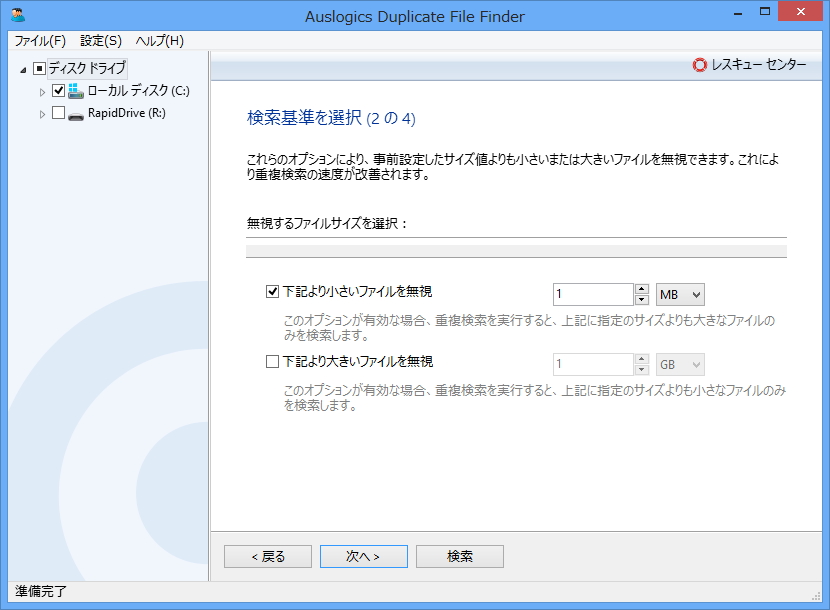Start scanning with the 検索 button

(460, 556)
